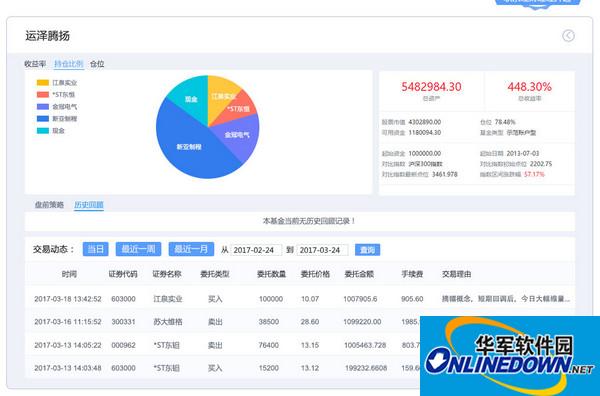Click the fee value 905.60
This screenshot has width=600, height=396.
[412, 299]
